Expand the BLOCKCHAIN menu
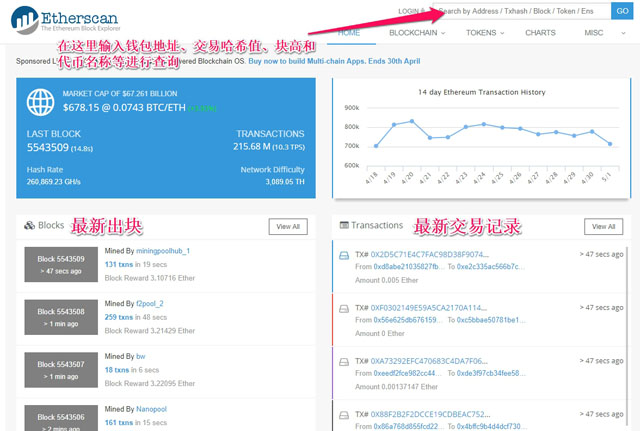 (417, 33)
